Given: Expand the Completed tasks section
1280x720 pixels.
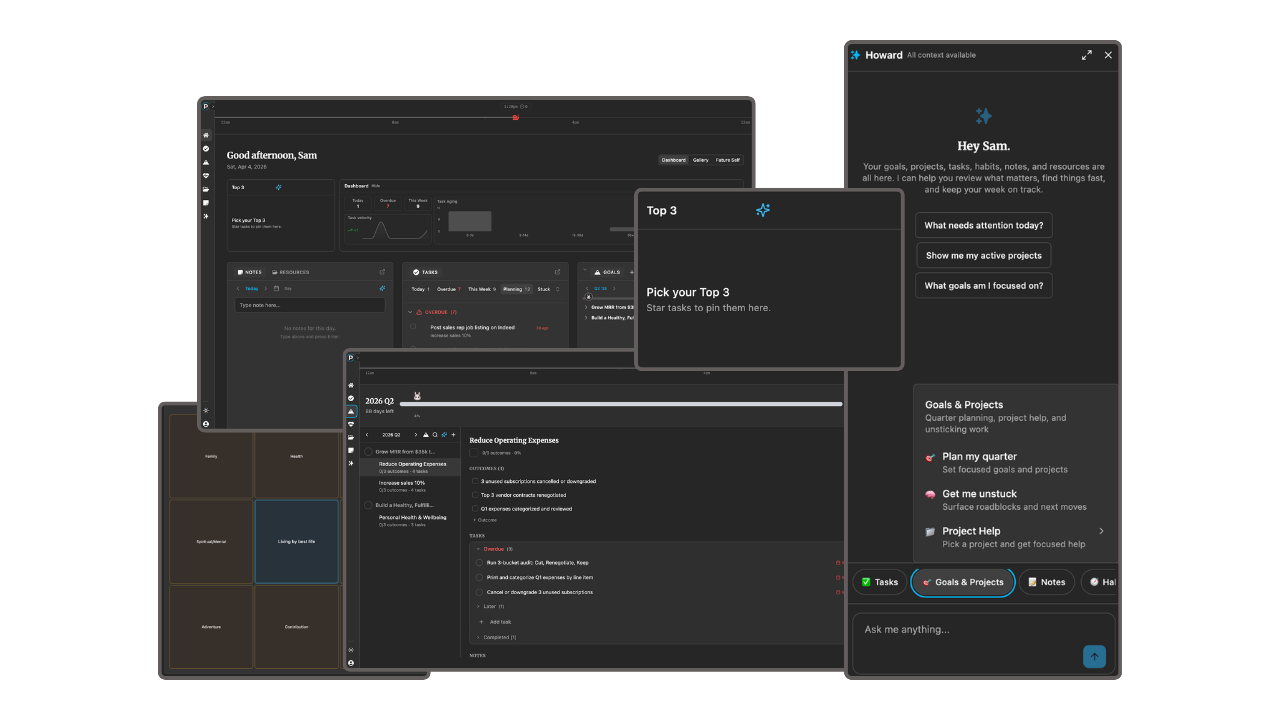Looking at the screenshot, I should [478, 637].
